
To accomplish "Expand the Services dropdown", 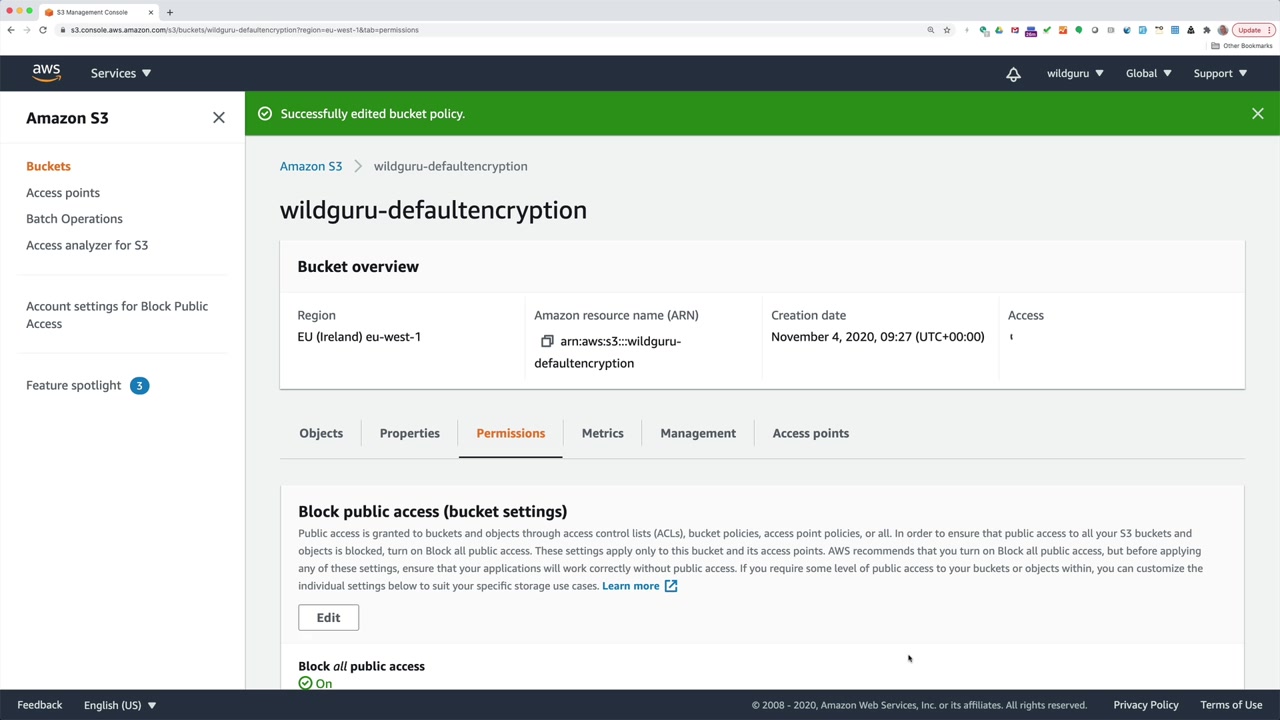I will click(121, 73).
